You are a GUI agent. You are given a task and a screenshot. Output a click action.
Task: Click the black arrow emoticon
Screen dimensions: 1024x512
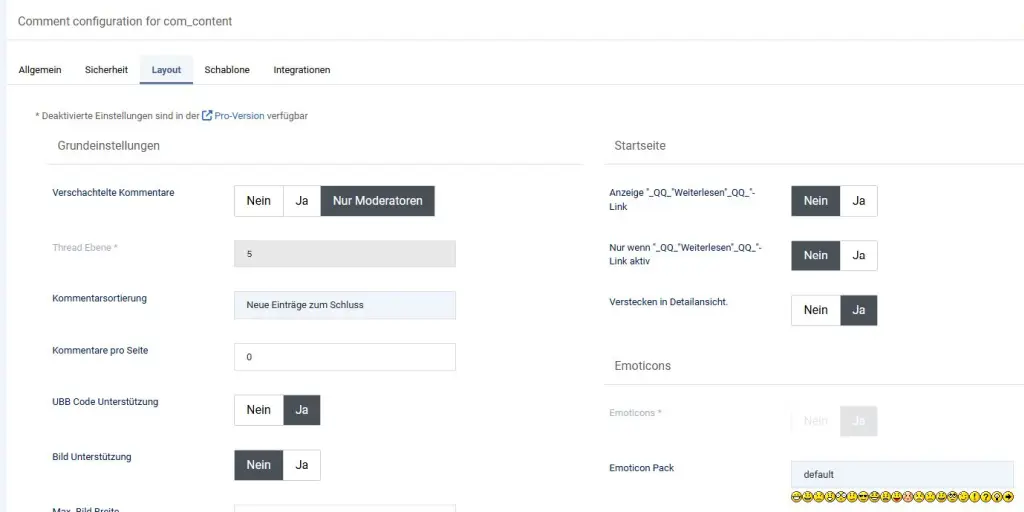[1008, 497]
